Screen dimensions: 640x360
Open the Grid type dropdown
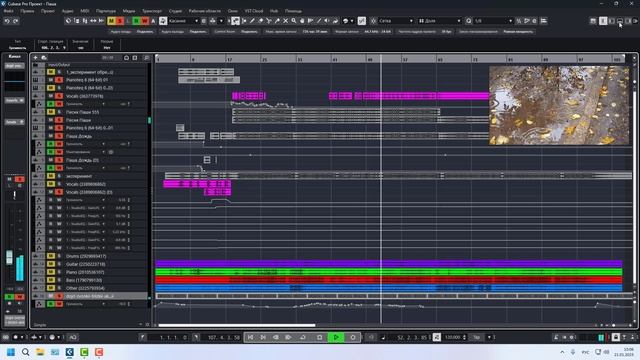tap(440, 21)
